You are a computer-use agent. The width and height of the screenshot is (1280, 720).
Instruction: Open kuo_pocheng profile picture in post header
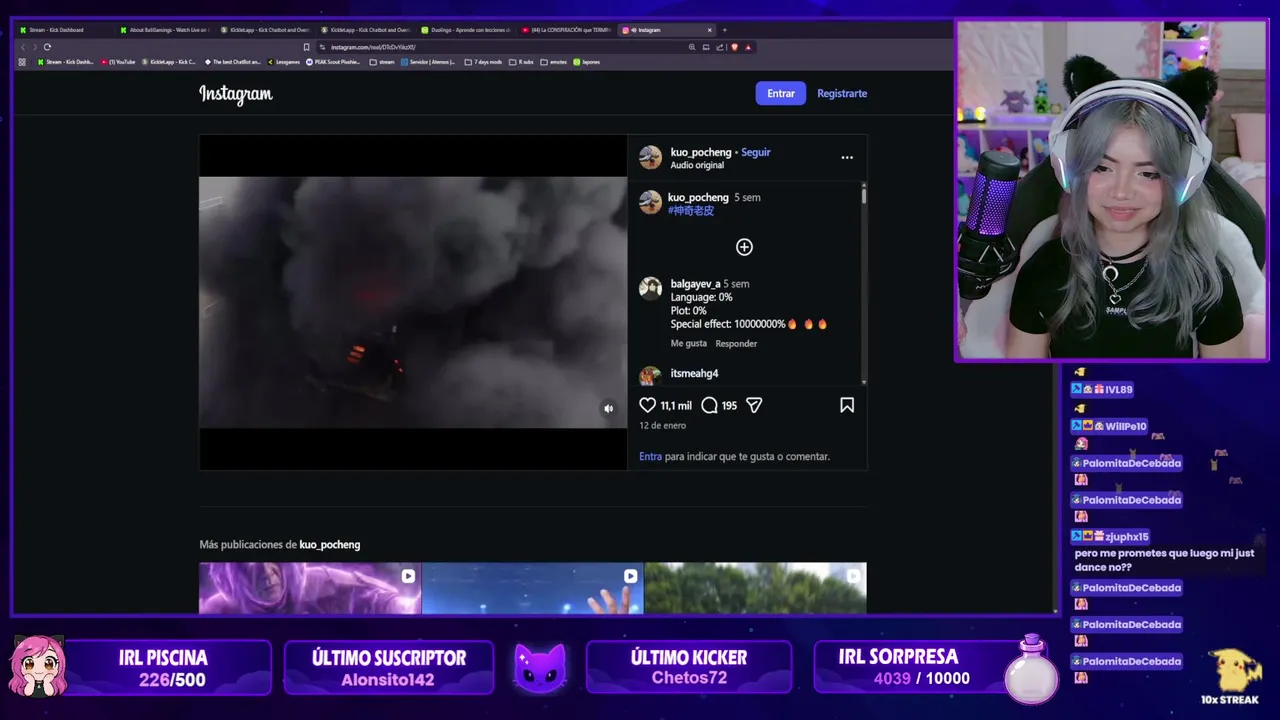(650, 157)
